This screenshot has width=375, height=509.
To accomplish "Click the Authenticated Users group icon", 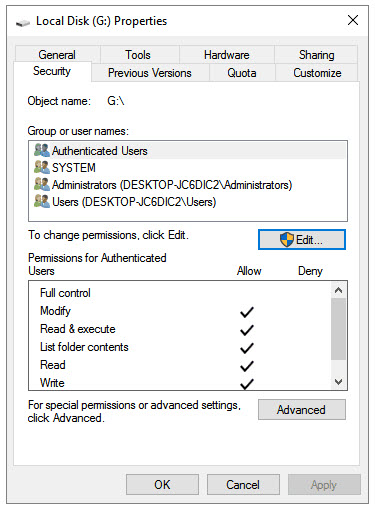I will (42, 150).
